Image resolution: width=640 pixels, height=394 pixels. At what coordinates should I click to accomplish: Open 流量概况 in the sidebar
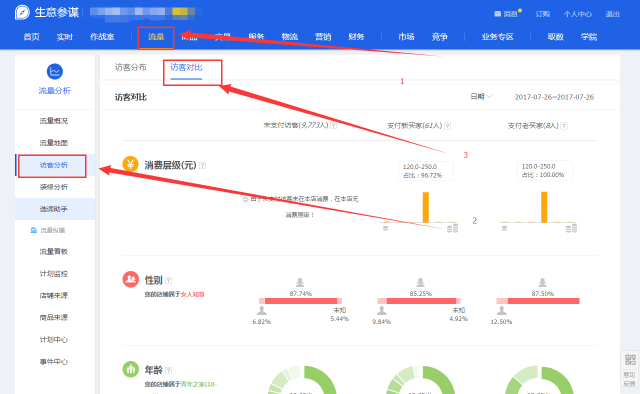pyautogui.click(x=54, y=121)
